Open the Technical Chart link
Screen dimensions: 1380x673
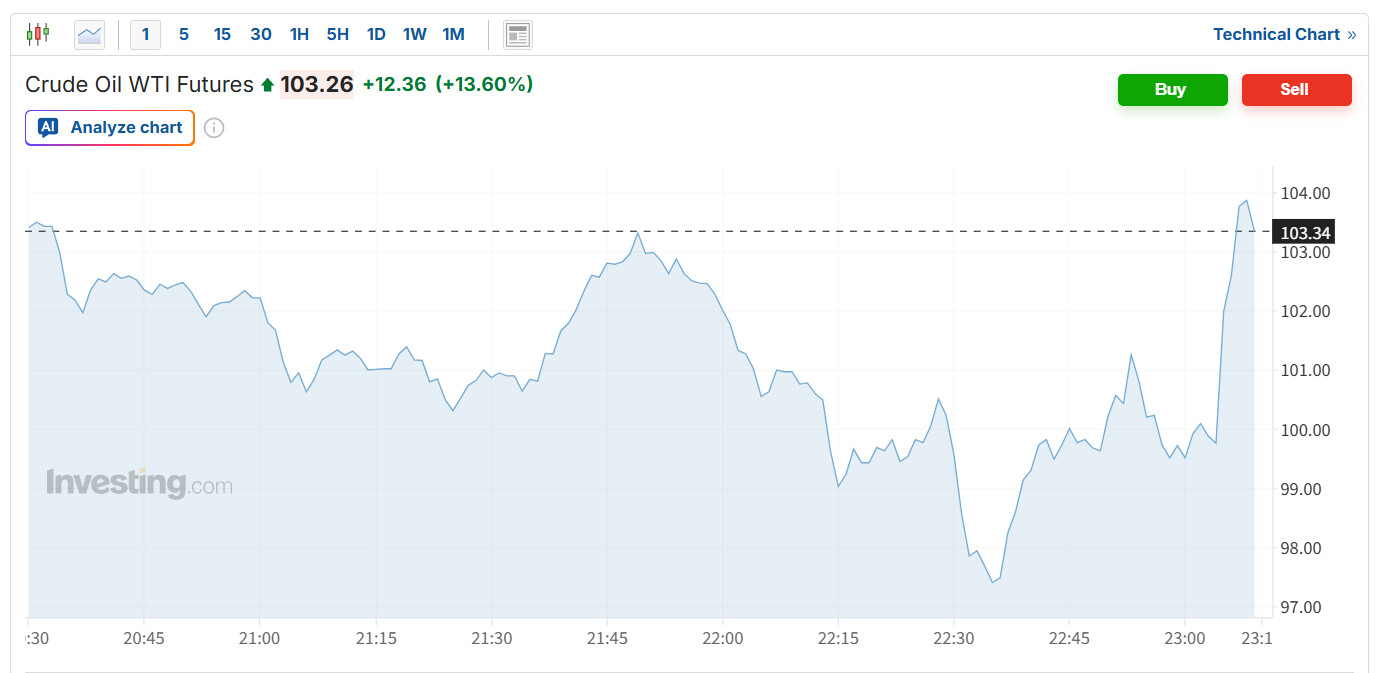(1276, 34)
